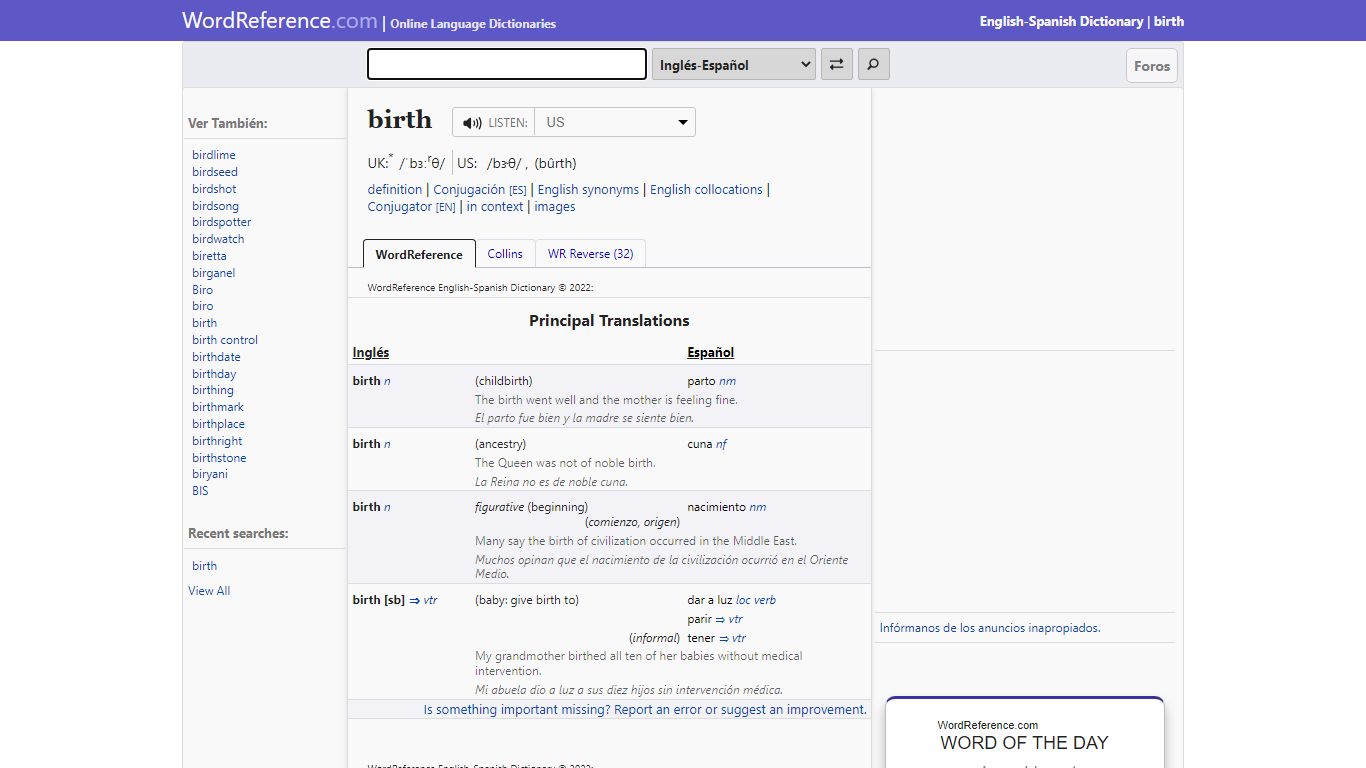Viewport: 1366px width, 768px height.
Task: Open capitalized Biro in the sidebar list
Action: point(203,290)
